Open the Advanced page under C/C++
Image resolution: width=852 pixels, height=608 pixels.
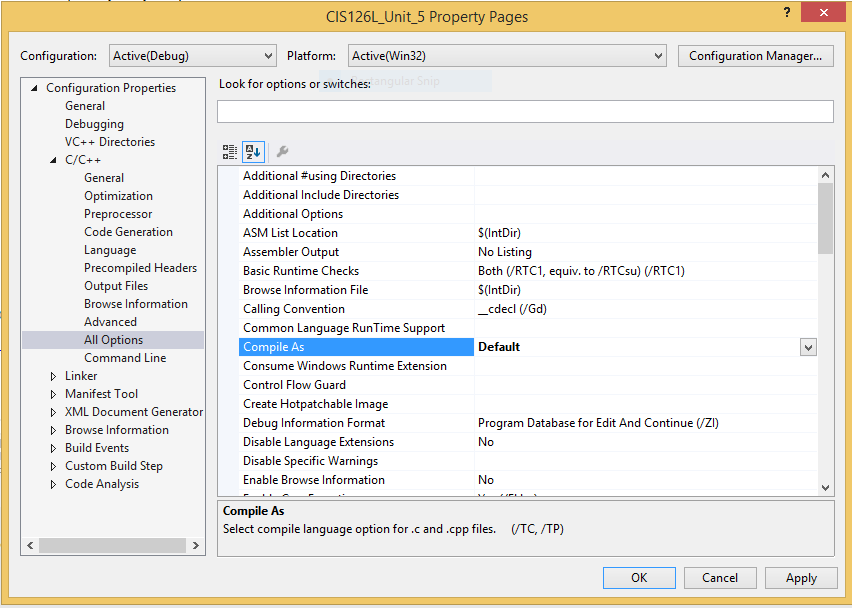click(110, 322)
